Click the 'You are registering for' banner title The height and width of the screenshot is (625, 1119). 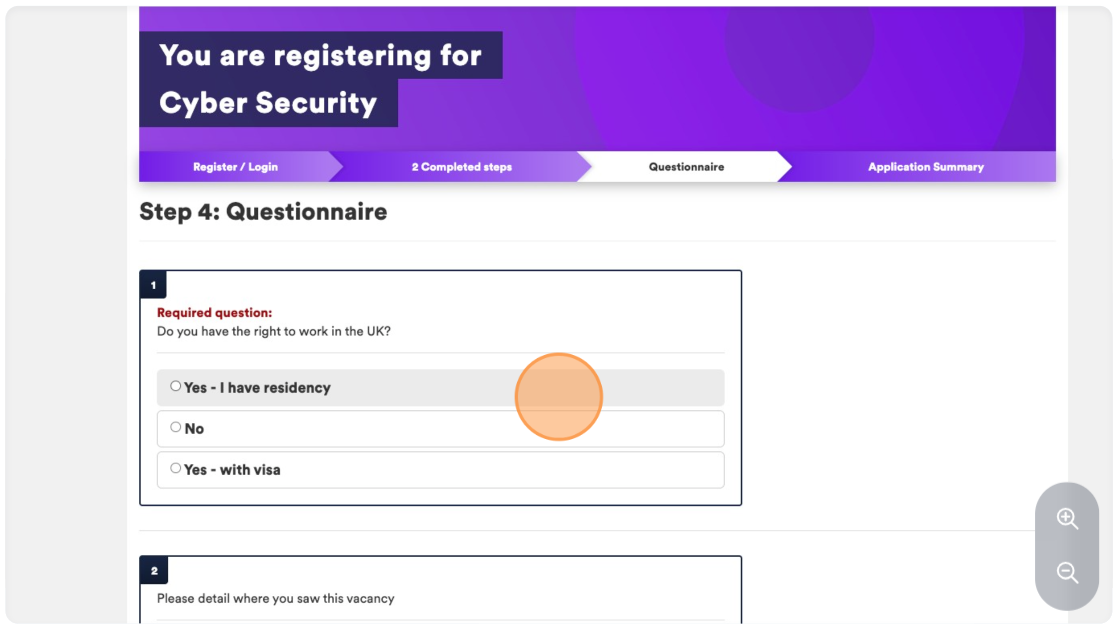point(320,56)
